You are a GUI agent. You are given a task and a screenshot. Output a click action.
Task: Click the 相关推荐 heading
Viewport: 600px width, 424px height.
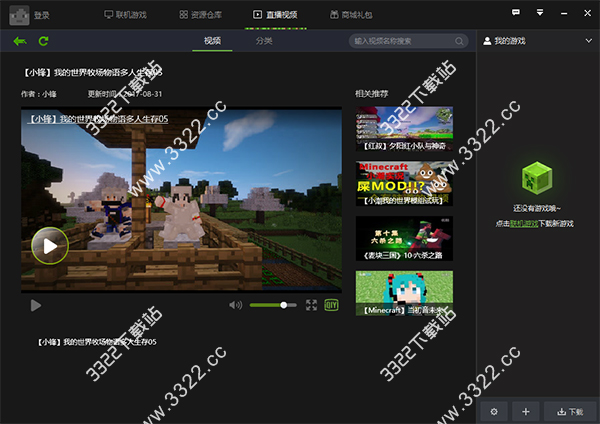pyautogui.click(x=372, y=94)
